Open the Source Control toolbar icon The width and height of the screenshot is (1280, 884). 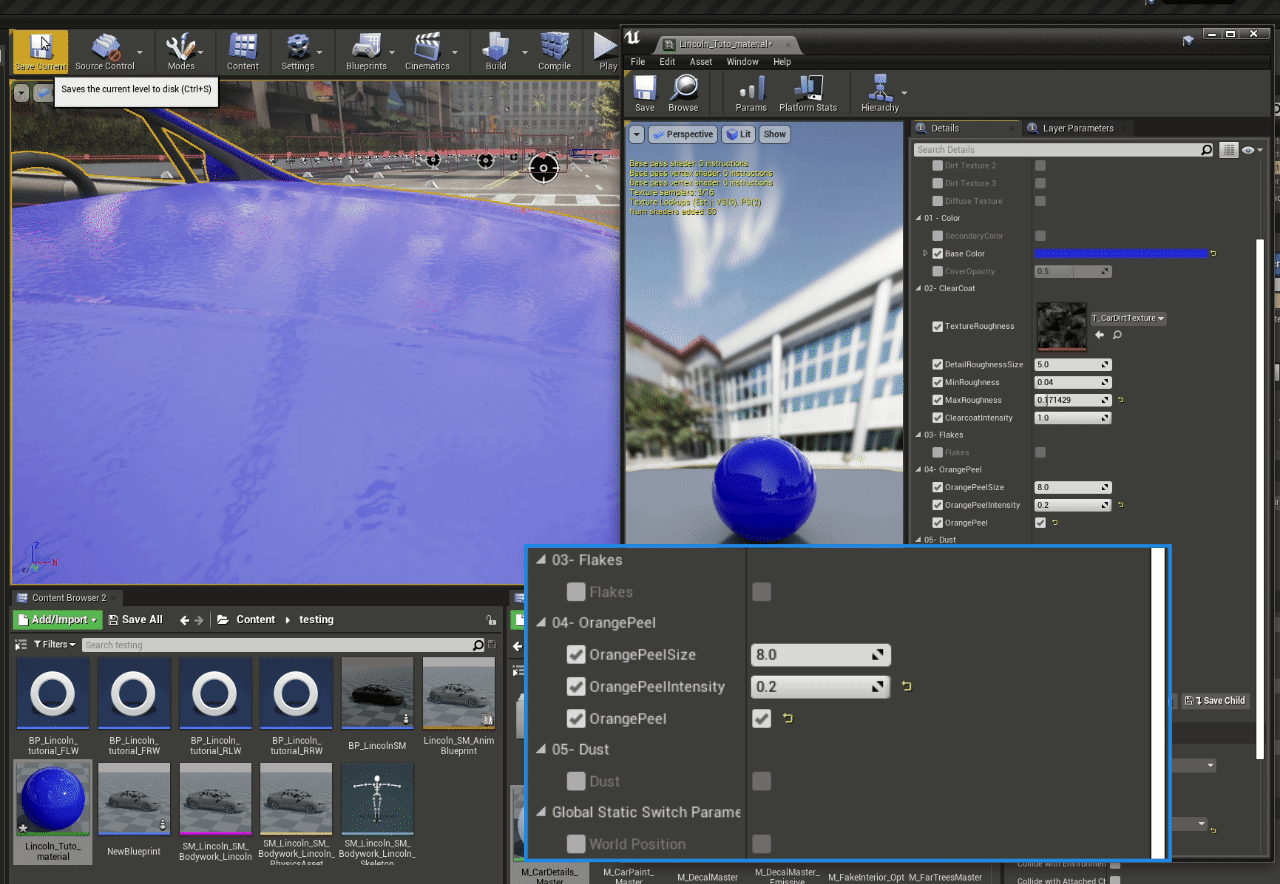105,48
